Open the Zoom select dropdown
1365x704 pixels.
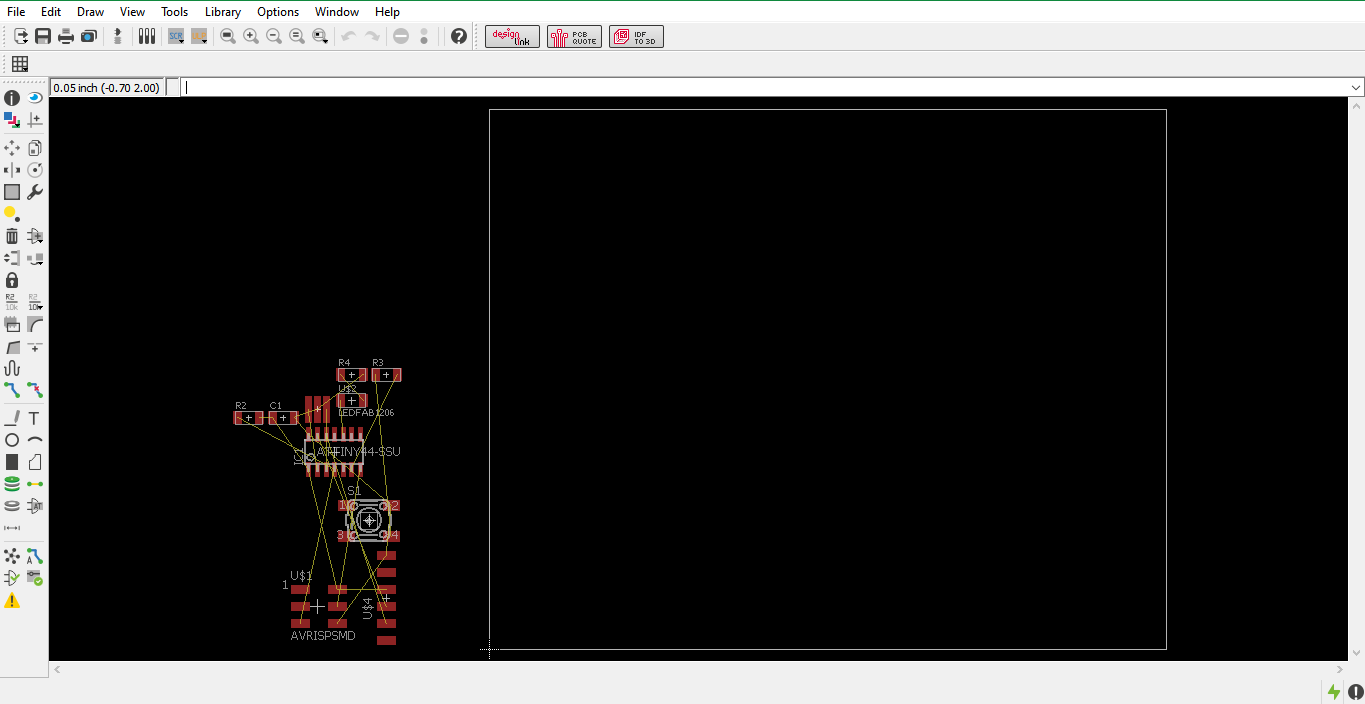point(320,36)
